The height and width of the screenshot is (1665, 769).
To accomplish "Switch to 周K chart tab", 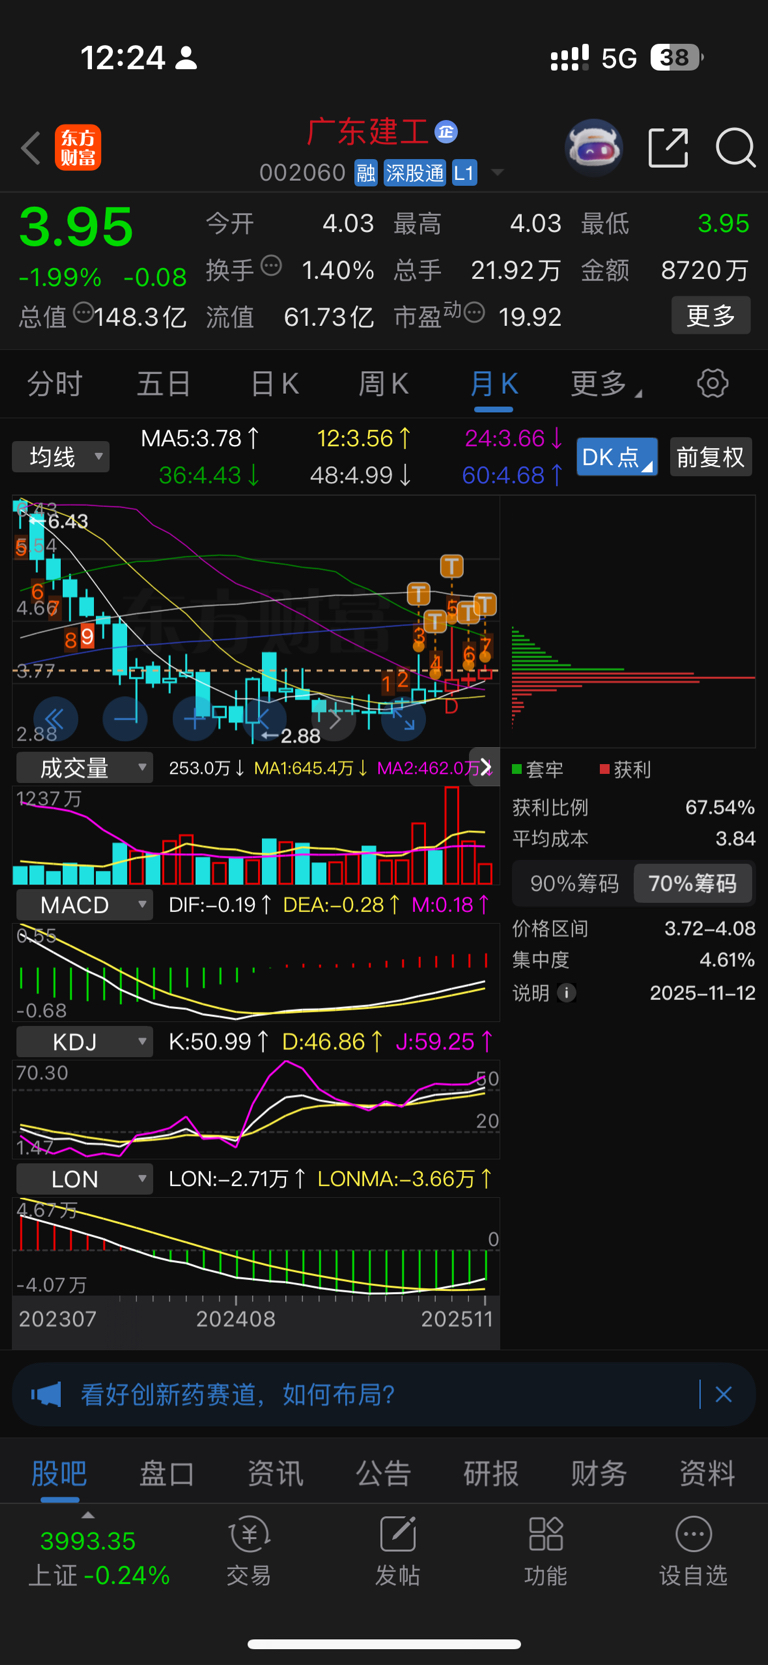I will pos(384,383).
